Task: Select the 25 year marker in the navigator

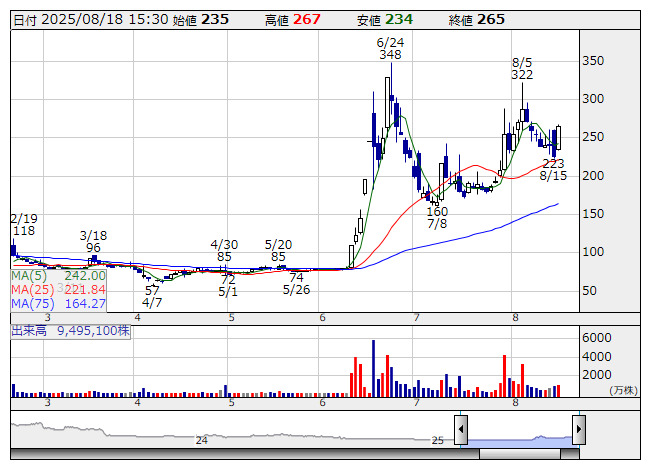Action: 436,440
